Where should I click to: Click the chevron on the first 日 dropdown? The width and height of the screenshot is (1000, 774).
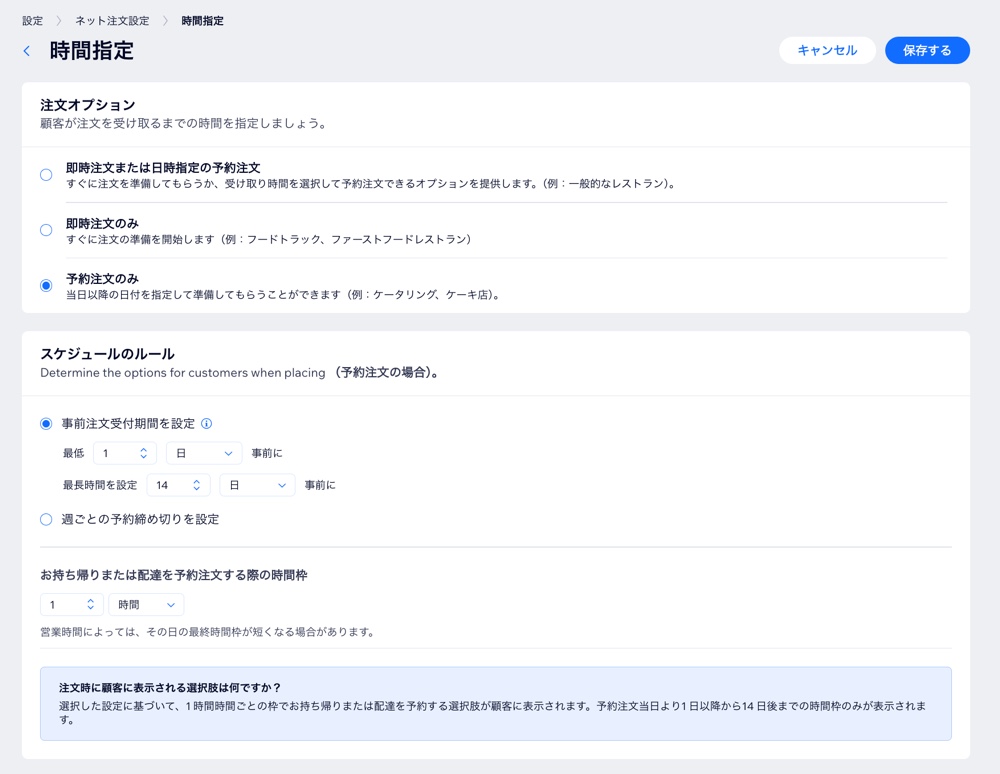pyautogui.click(x=228, y=453)
